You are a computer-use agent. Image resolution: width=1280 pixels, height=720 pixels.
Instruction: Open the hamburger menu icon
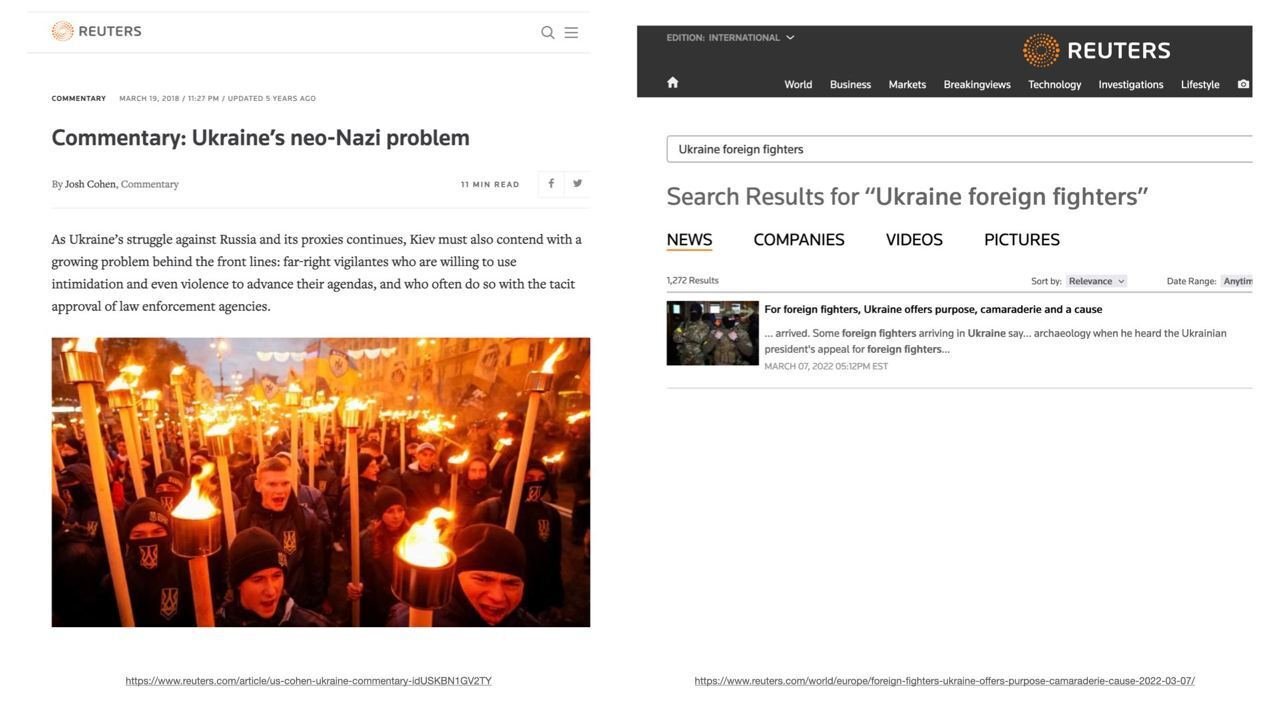[x=571, y=33]
